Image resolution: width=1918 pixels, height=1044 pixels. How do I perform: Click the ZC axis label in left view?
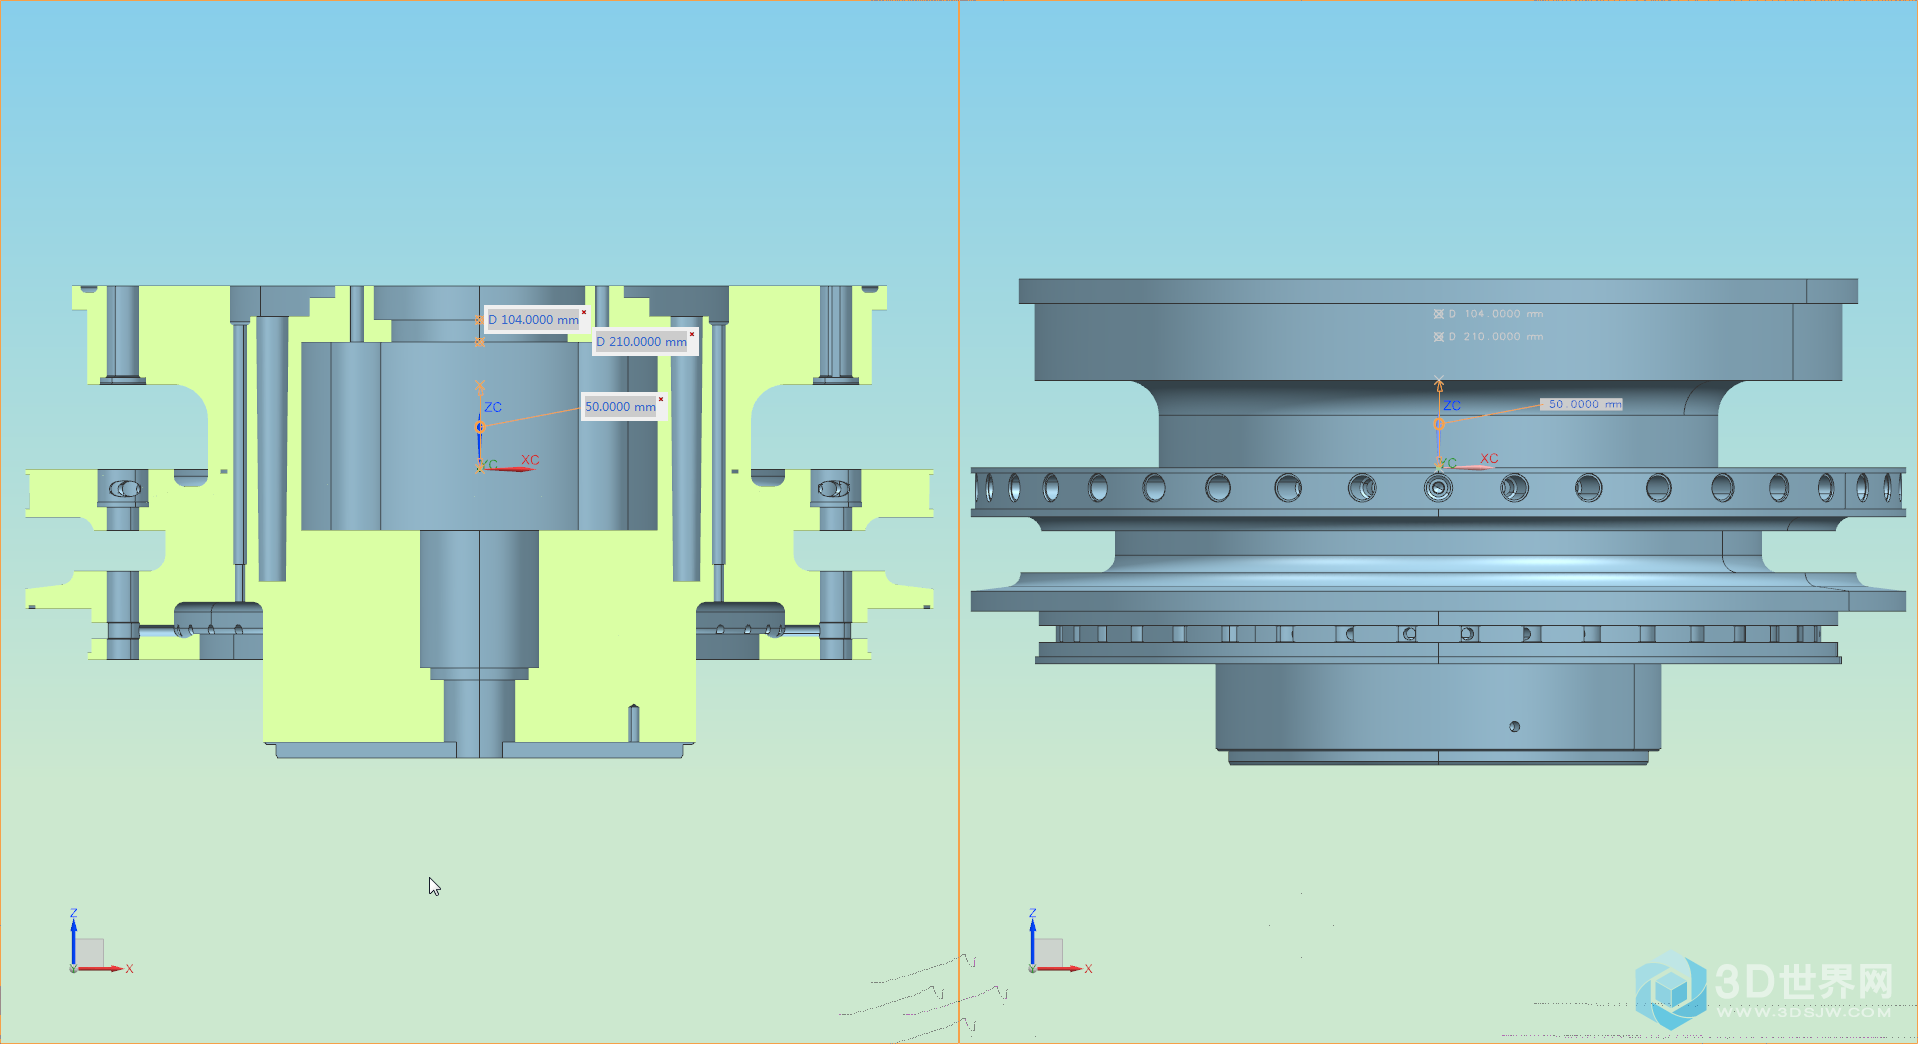[x=493, y=407]
